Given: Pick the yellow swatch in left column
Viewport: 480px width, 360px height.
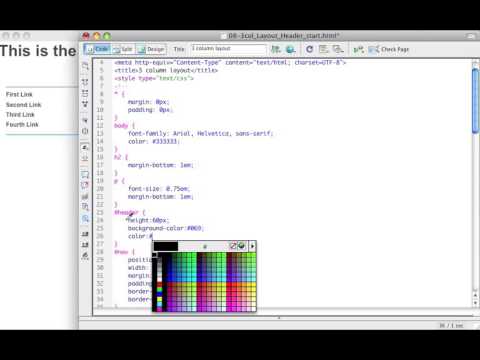Looking at the screenshot, I should click(x=159, y=300).
